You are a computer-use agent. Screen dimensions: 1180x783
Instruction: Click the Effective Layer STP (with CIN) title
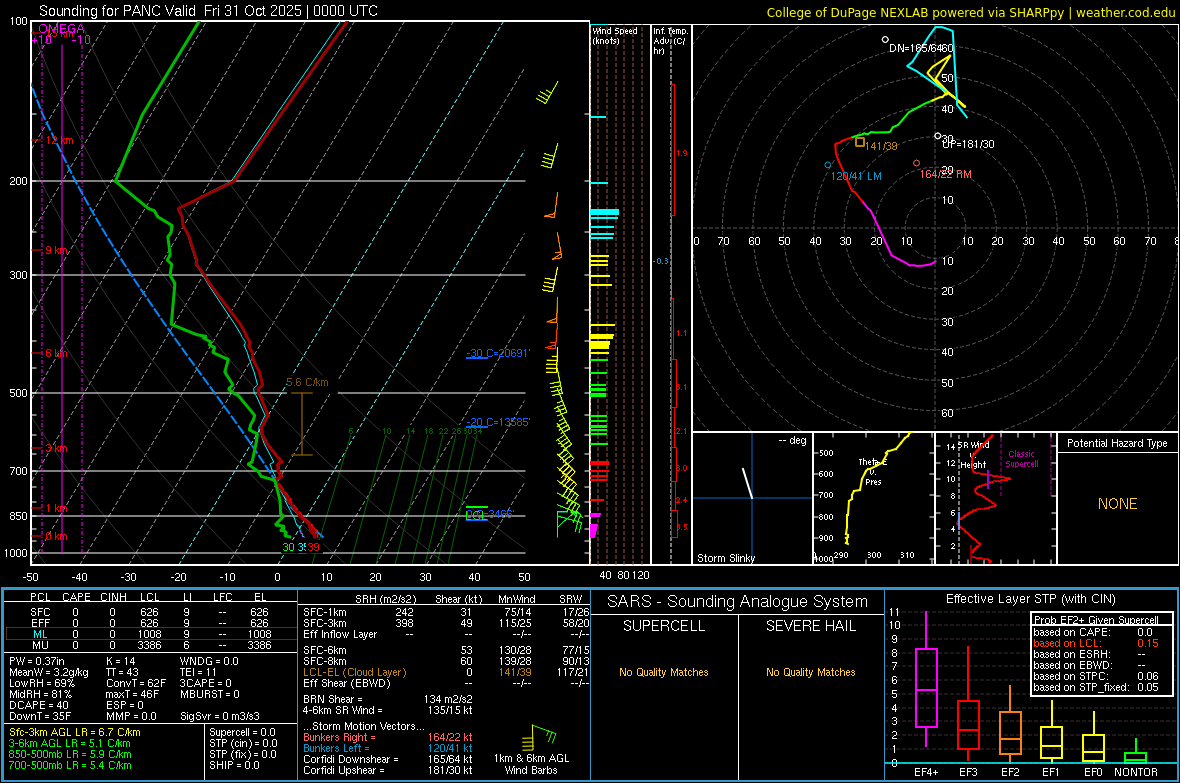click(1030, 599)
